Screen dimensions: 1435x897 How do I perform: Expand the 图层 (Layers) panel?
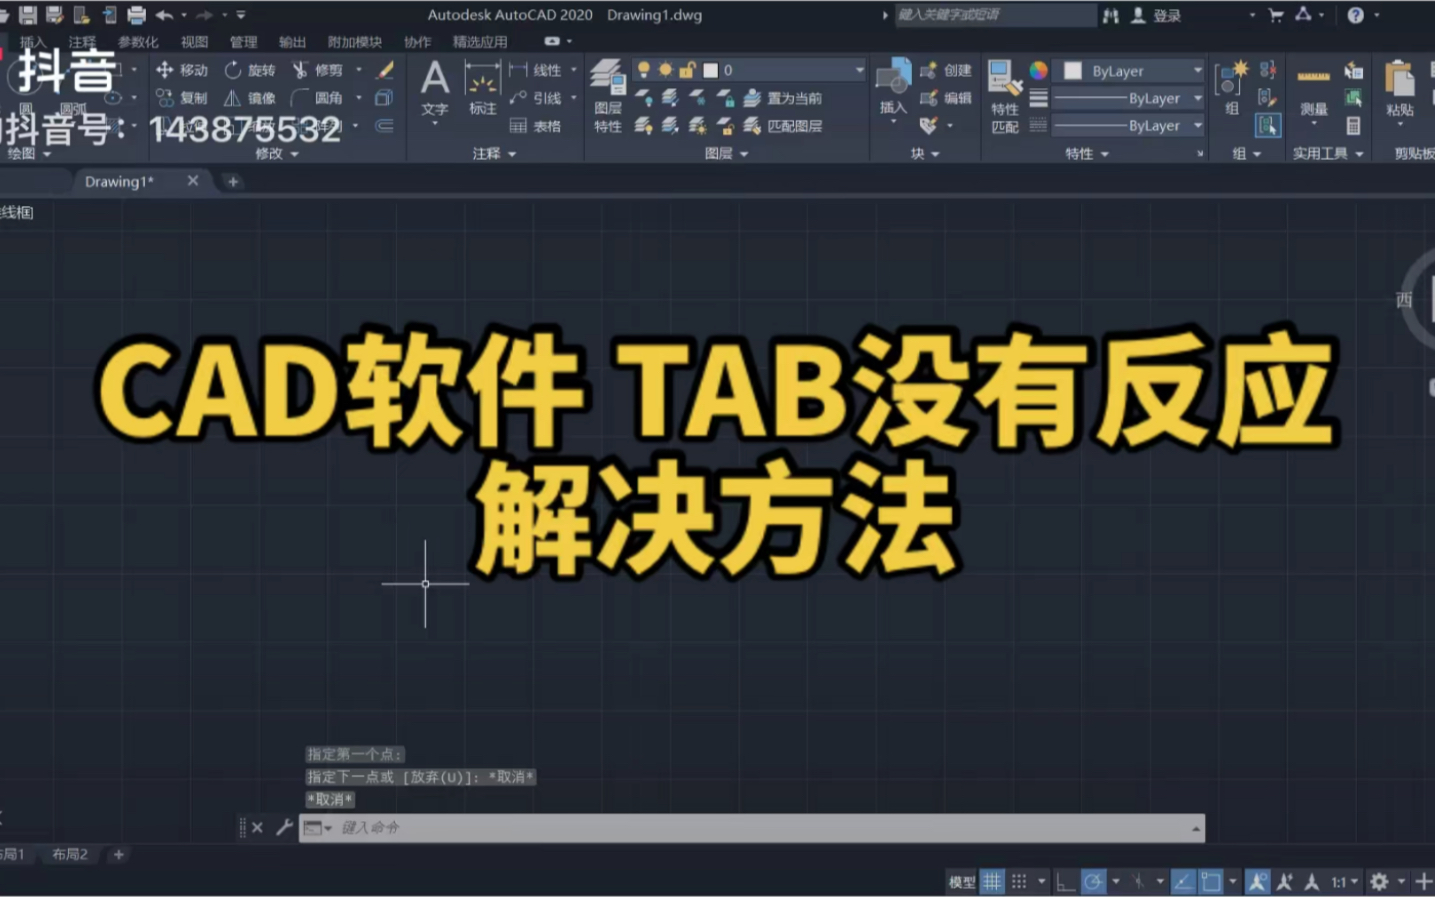(x=726, y=153)
